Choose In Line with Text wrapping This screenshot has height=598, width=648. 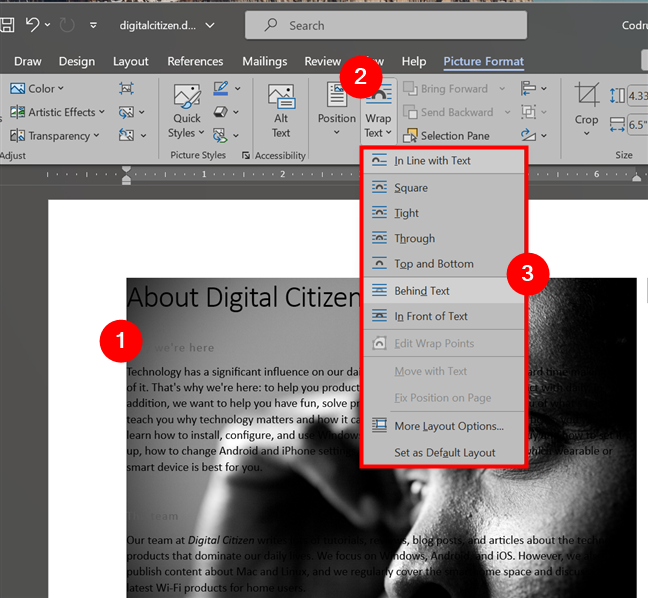click(444, 161)
